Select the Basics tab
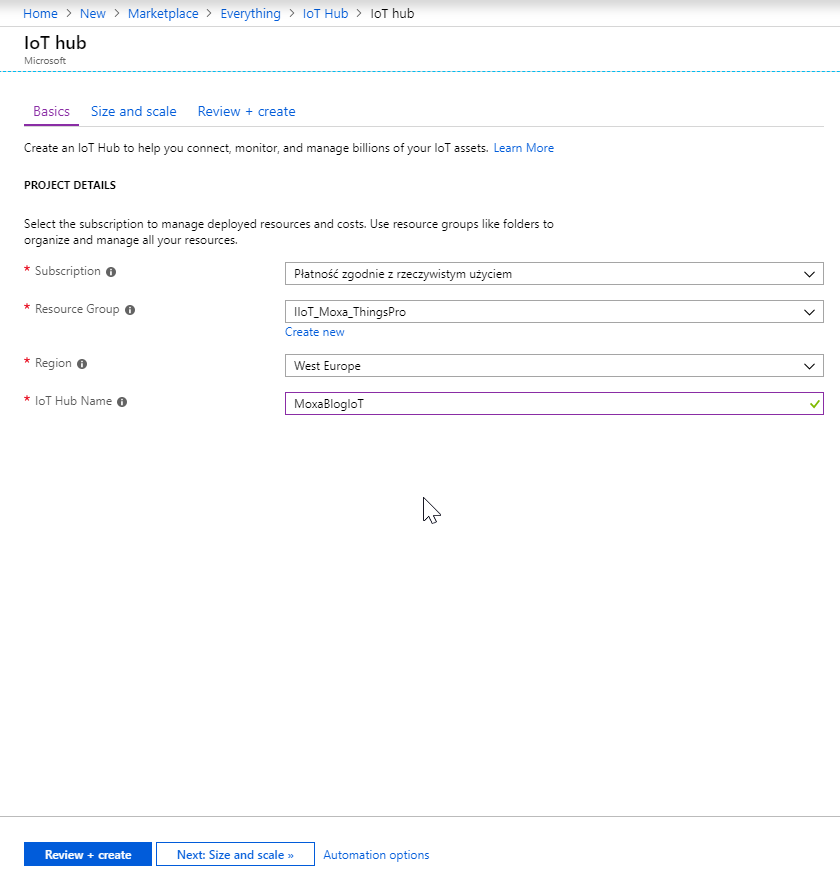 pos(51,112)
